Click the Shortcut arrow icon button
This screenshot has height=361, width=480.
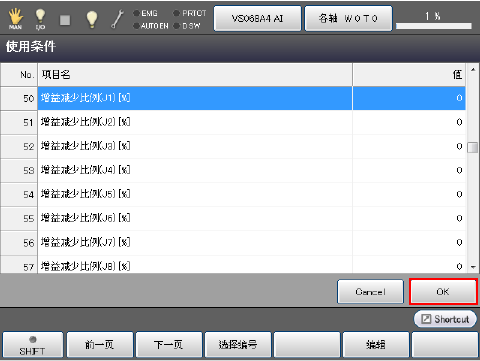coord(445,319)
